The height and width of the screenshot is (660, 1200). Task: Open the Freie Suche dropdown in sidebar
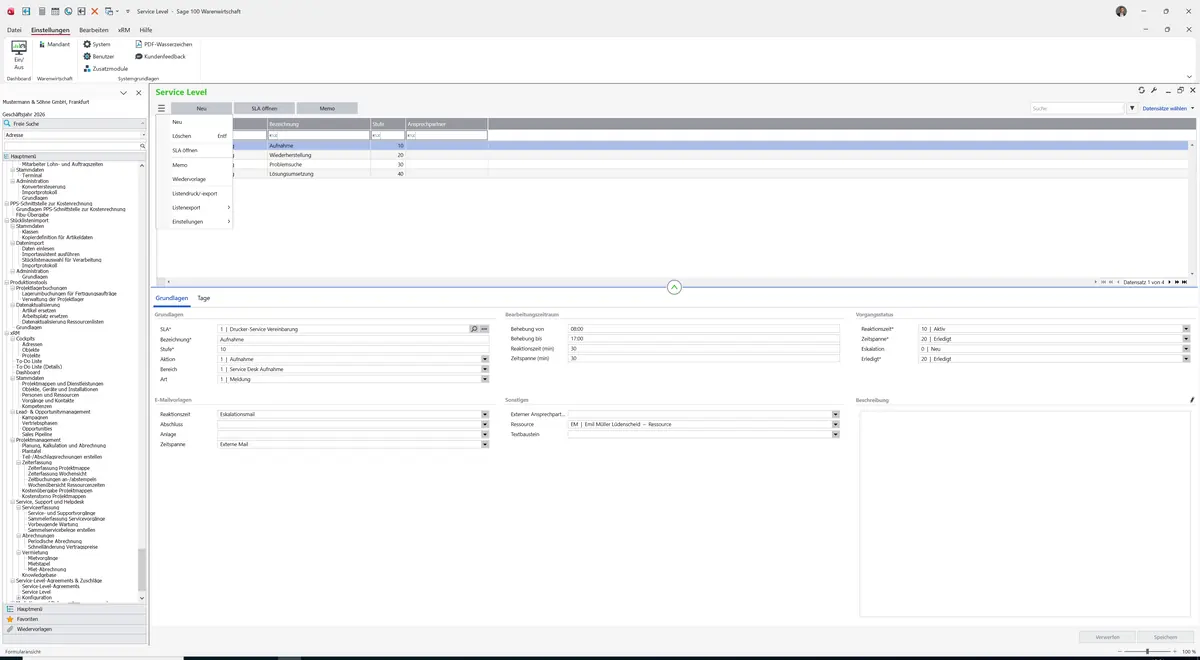coord(143,124)
